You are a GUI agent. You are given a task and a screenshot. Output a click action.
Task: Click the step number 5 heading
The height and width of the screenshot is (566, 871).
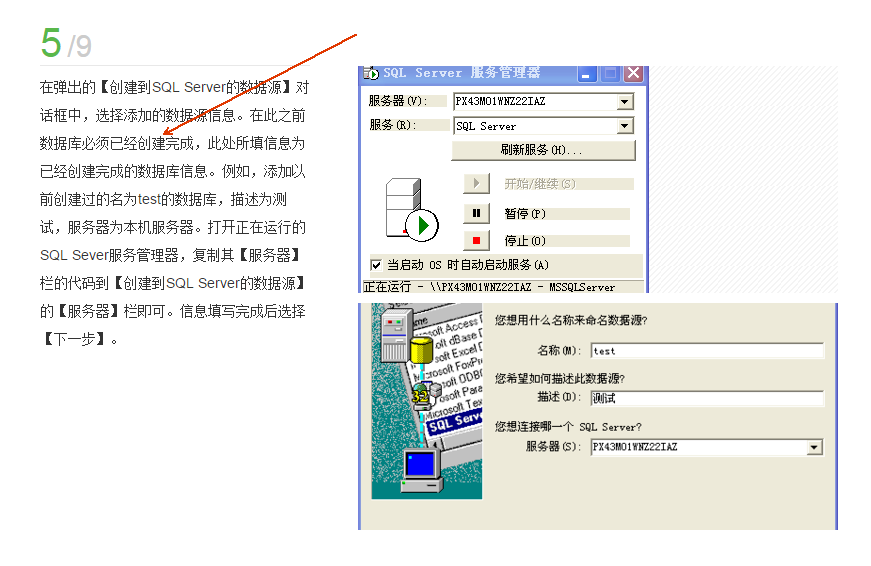click(51, 43)
